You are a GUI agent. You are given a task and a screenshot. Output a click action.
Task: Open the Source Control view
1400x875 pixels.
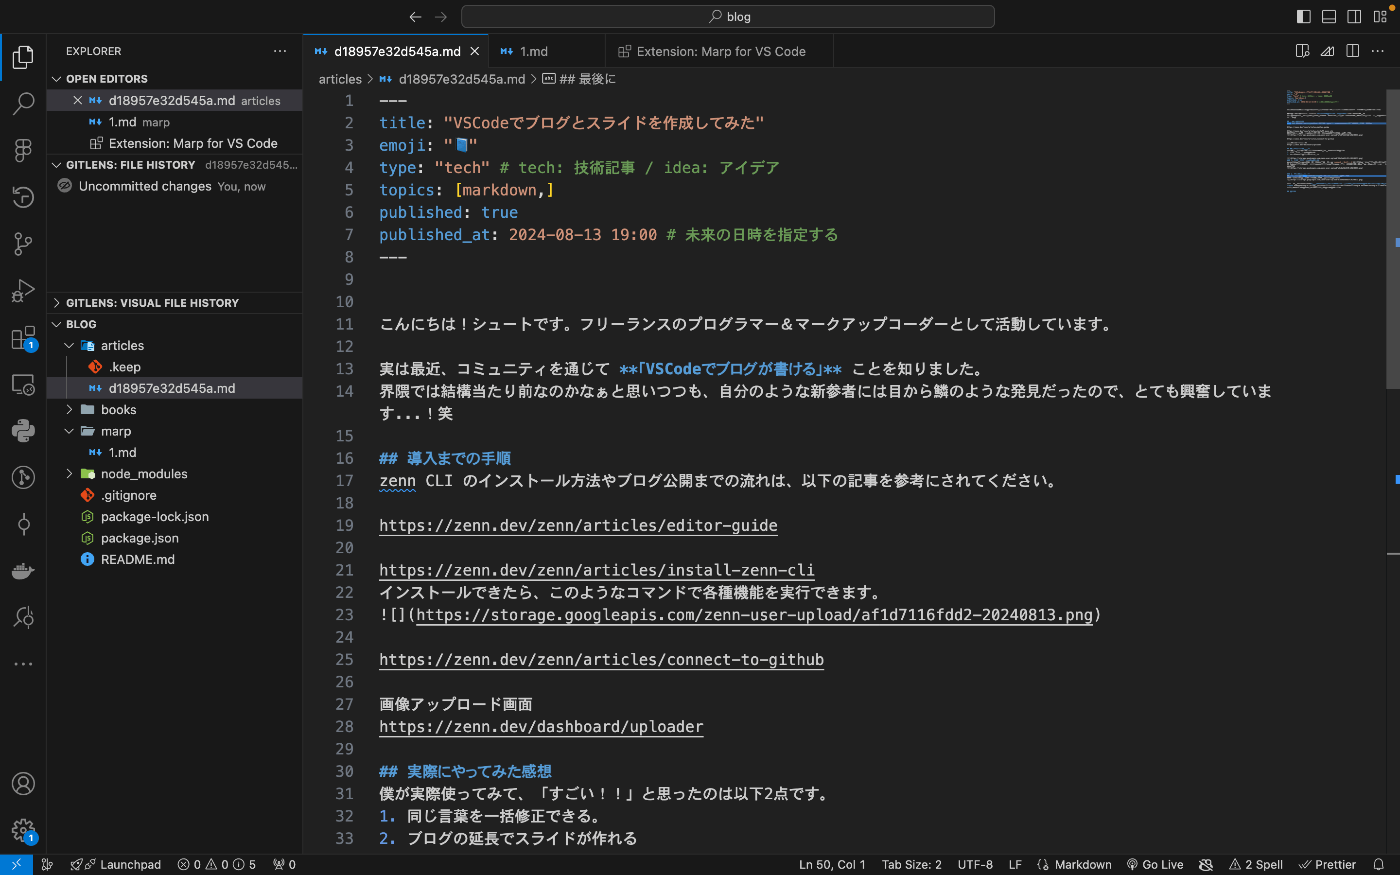tap(23, 244)
